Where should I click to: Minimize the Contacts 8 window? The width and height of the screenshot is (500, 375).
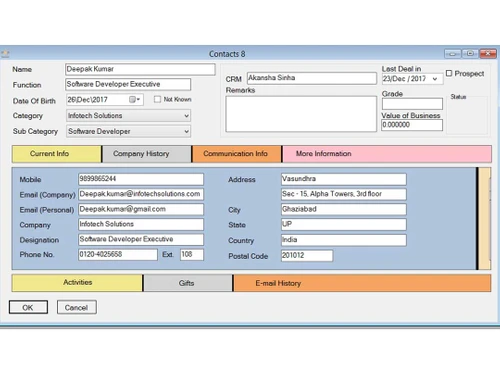pos(453,53)
